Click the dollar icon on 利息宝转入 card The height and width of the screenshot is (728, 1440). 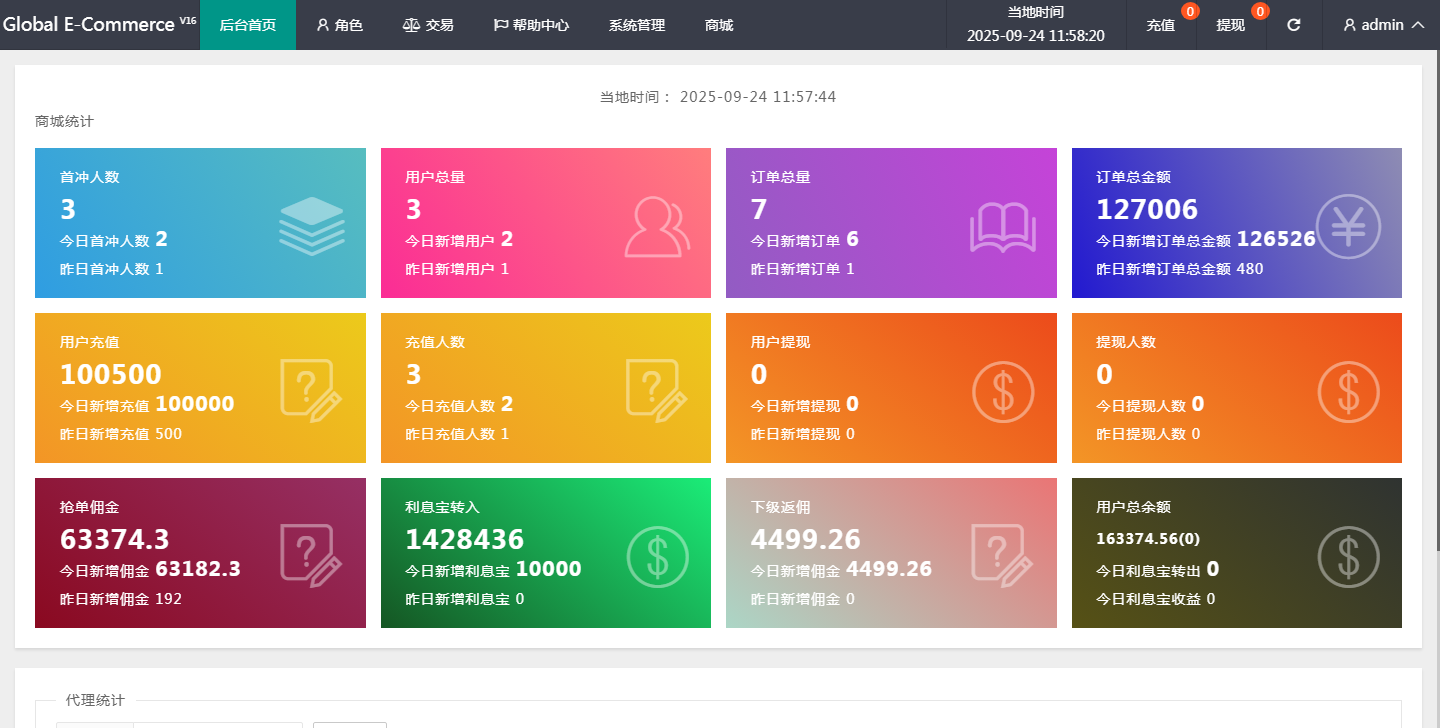[x=657, y=555]
